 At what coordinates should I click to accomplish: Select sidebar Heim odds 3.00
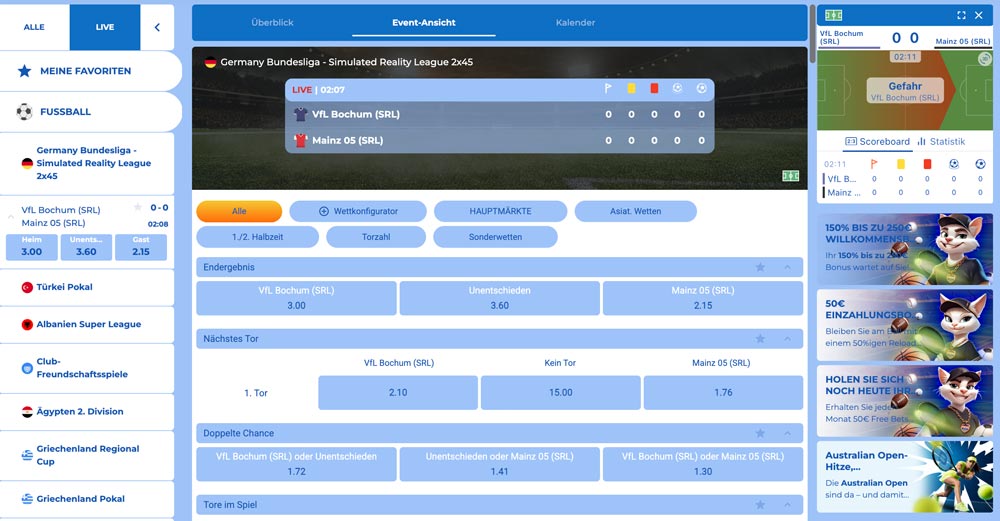pos(31,247)
